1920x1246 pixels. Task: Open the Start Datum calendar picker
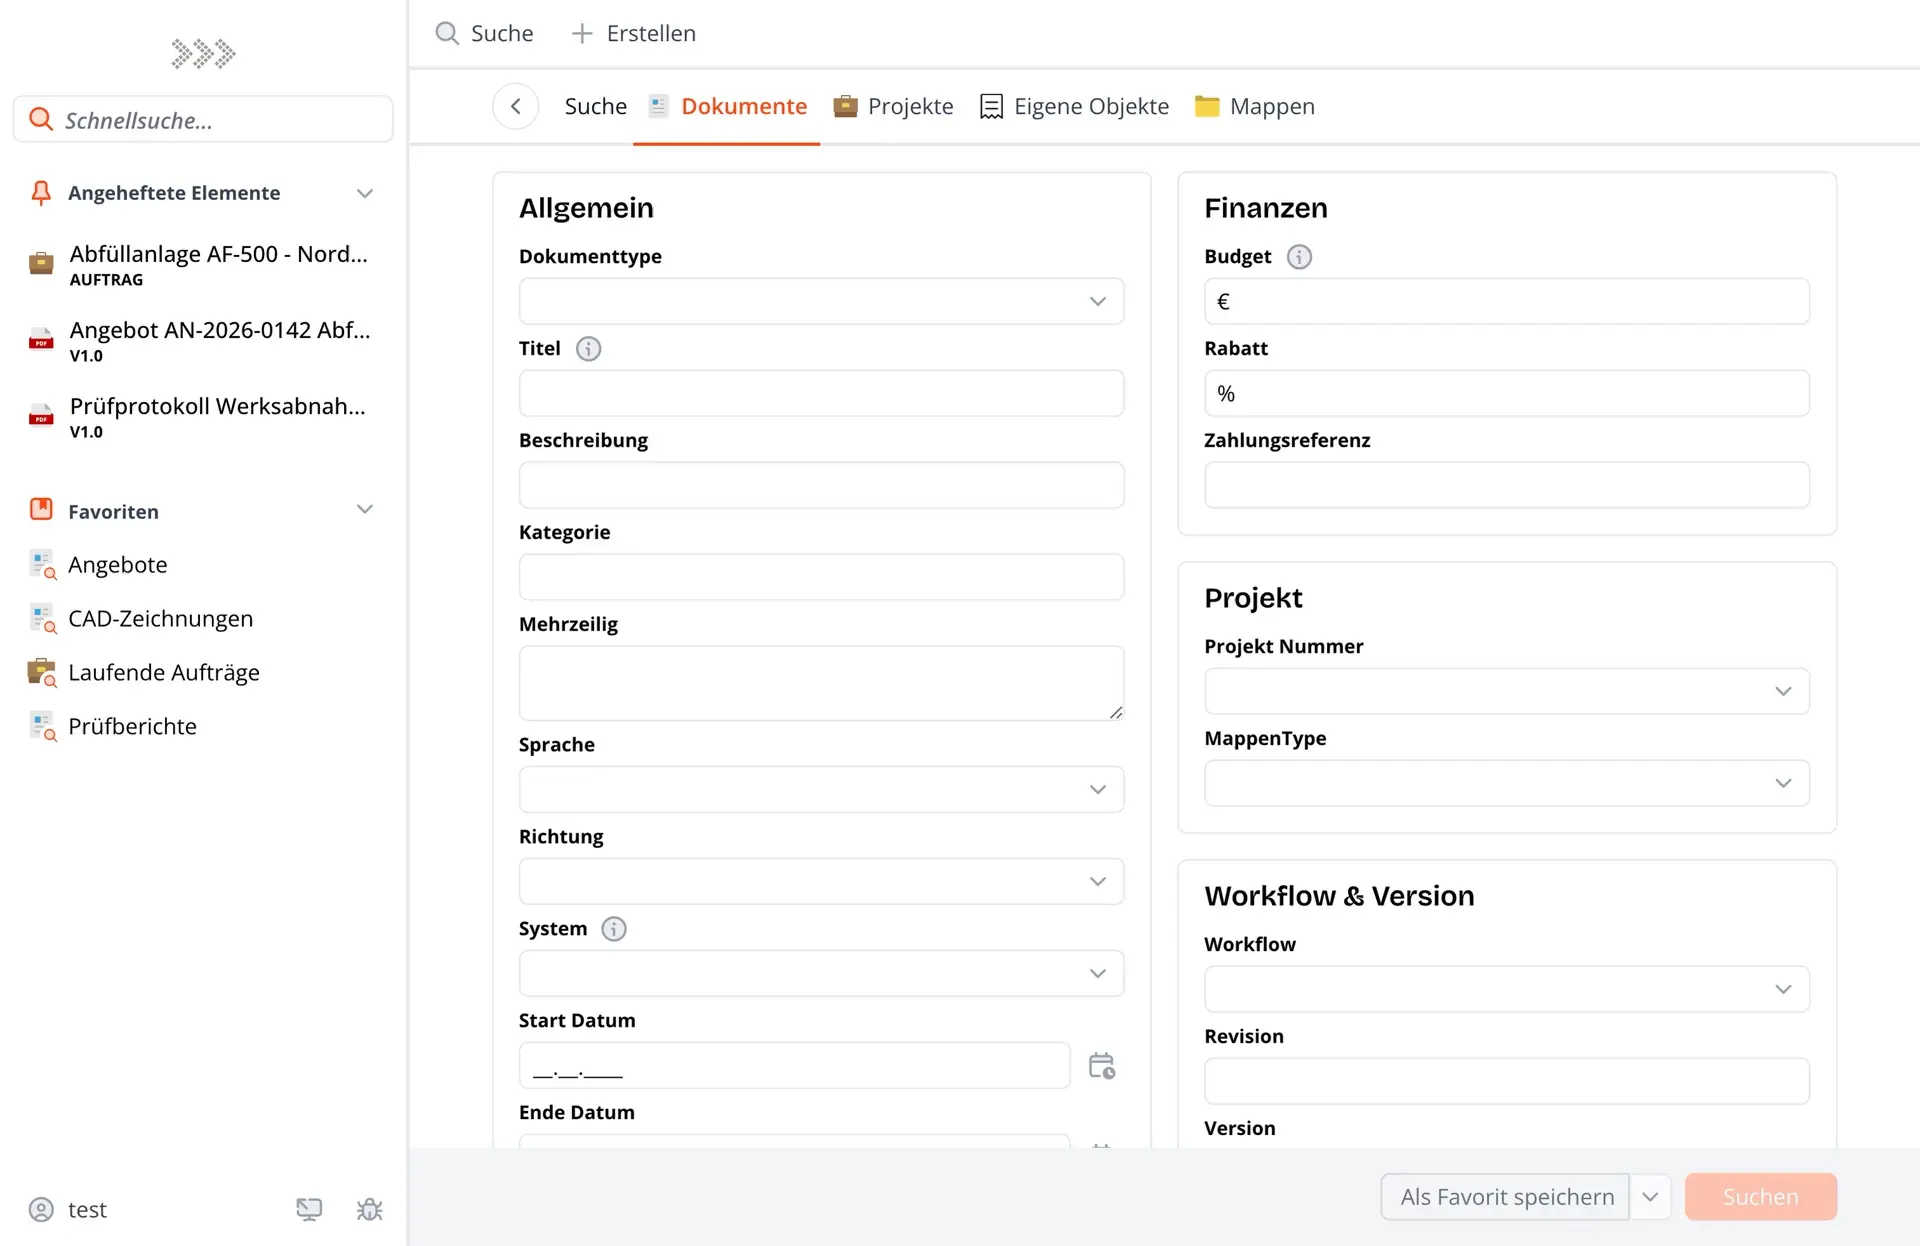[1101, 1066]
